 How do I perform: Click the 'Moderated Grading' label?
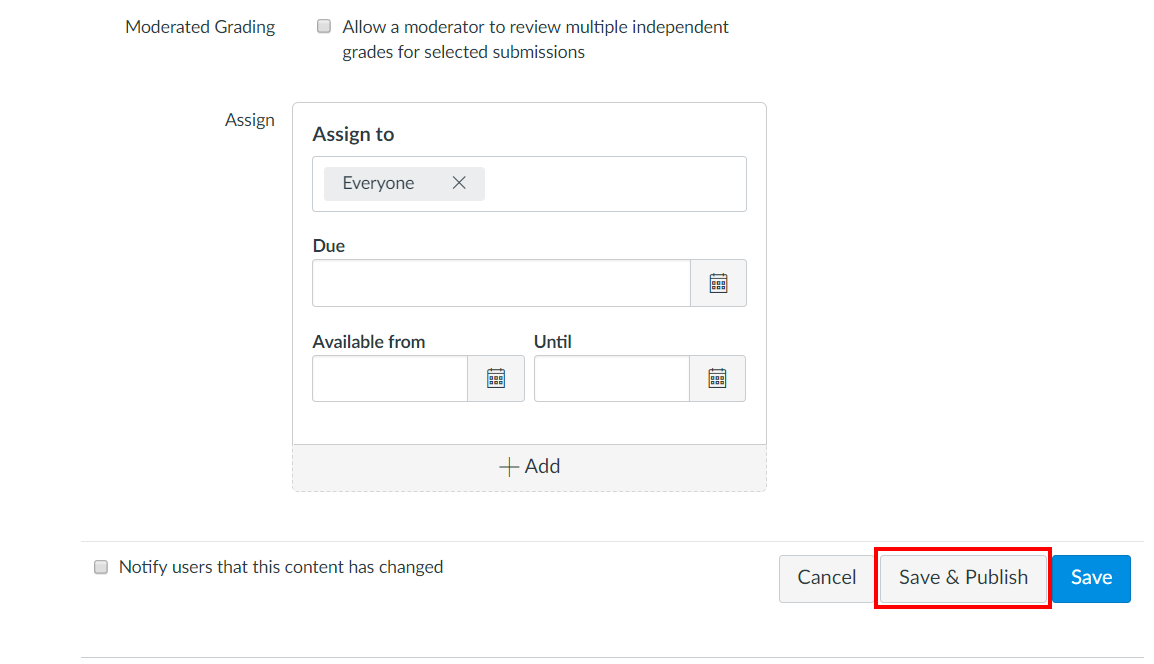coord(199,26)
